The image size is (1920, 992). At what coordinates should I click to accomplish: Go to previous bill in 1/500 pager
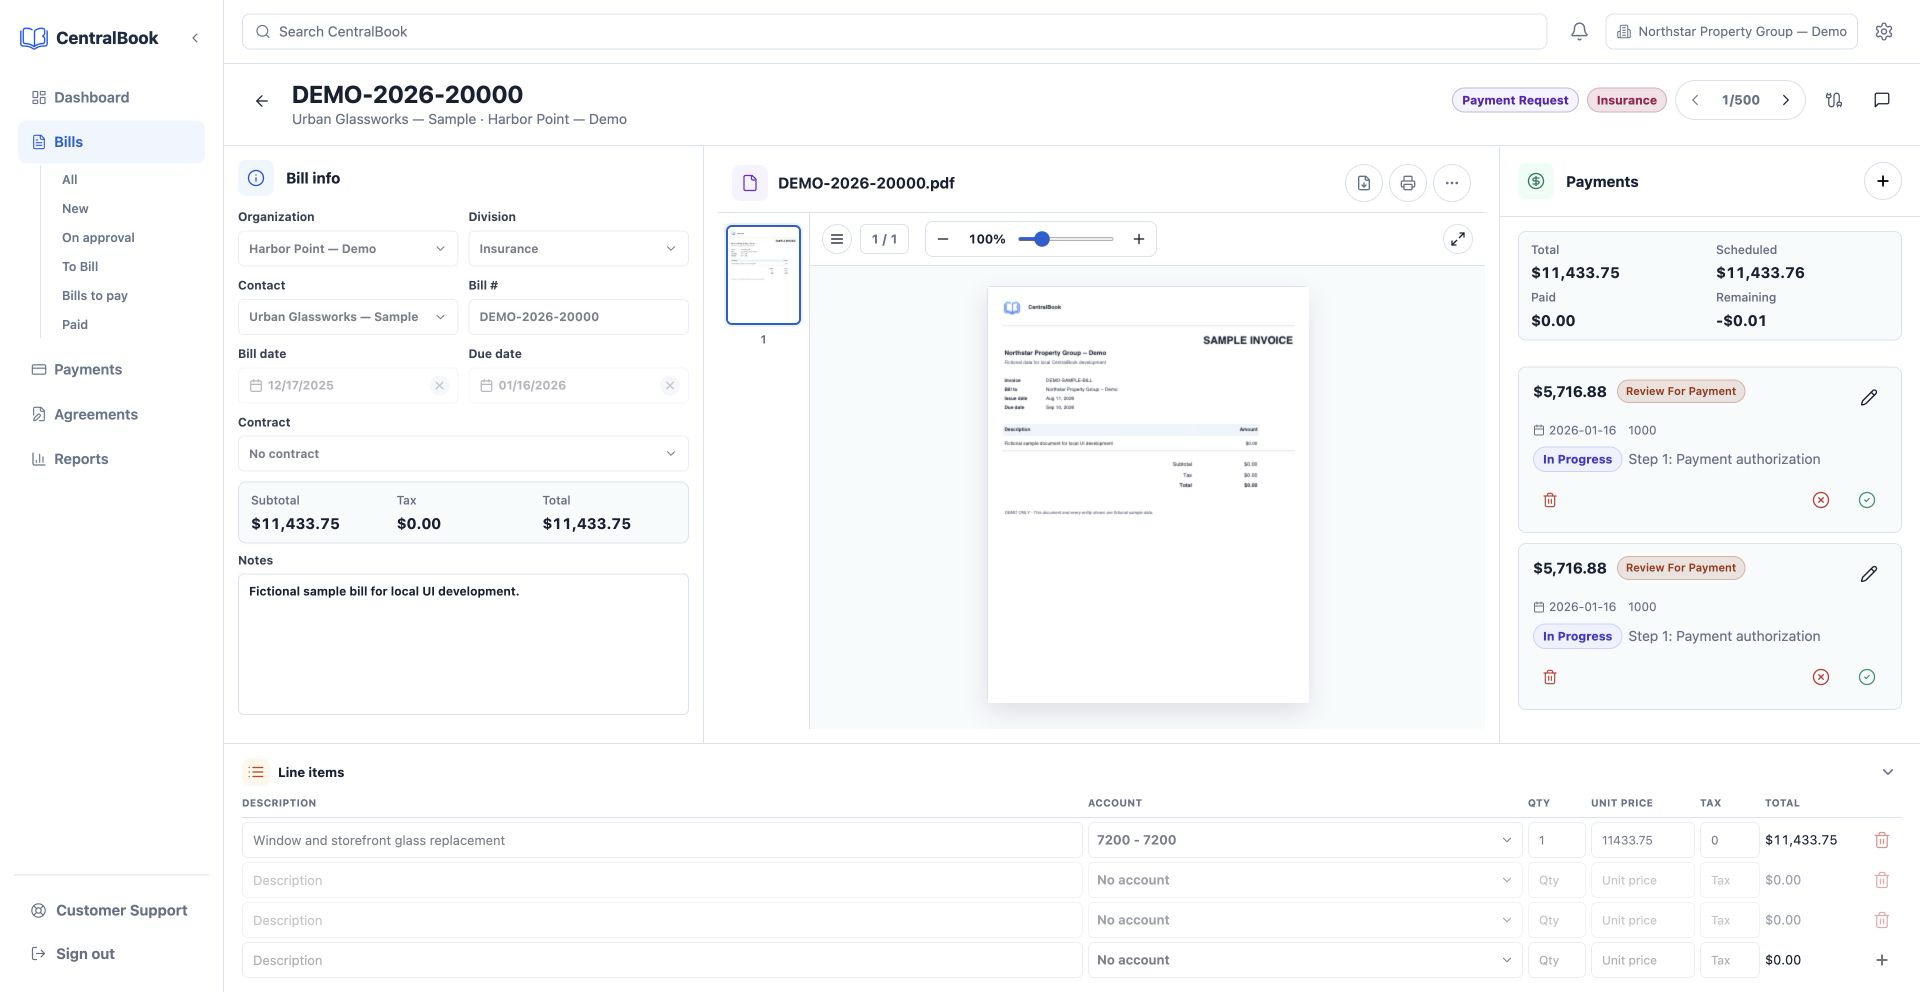pos(1695,100)
